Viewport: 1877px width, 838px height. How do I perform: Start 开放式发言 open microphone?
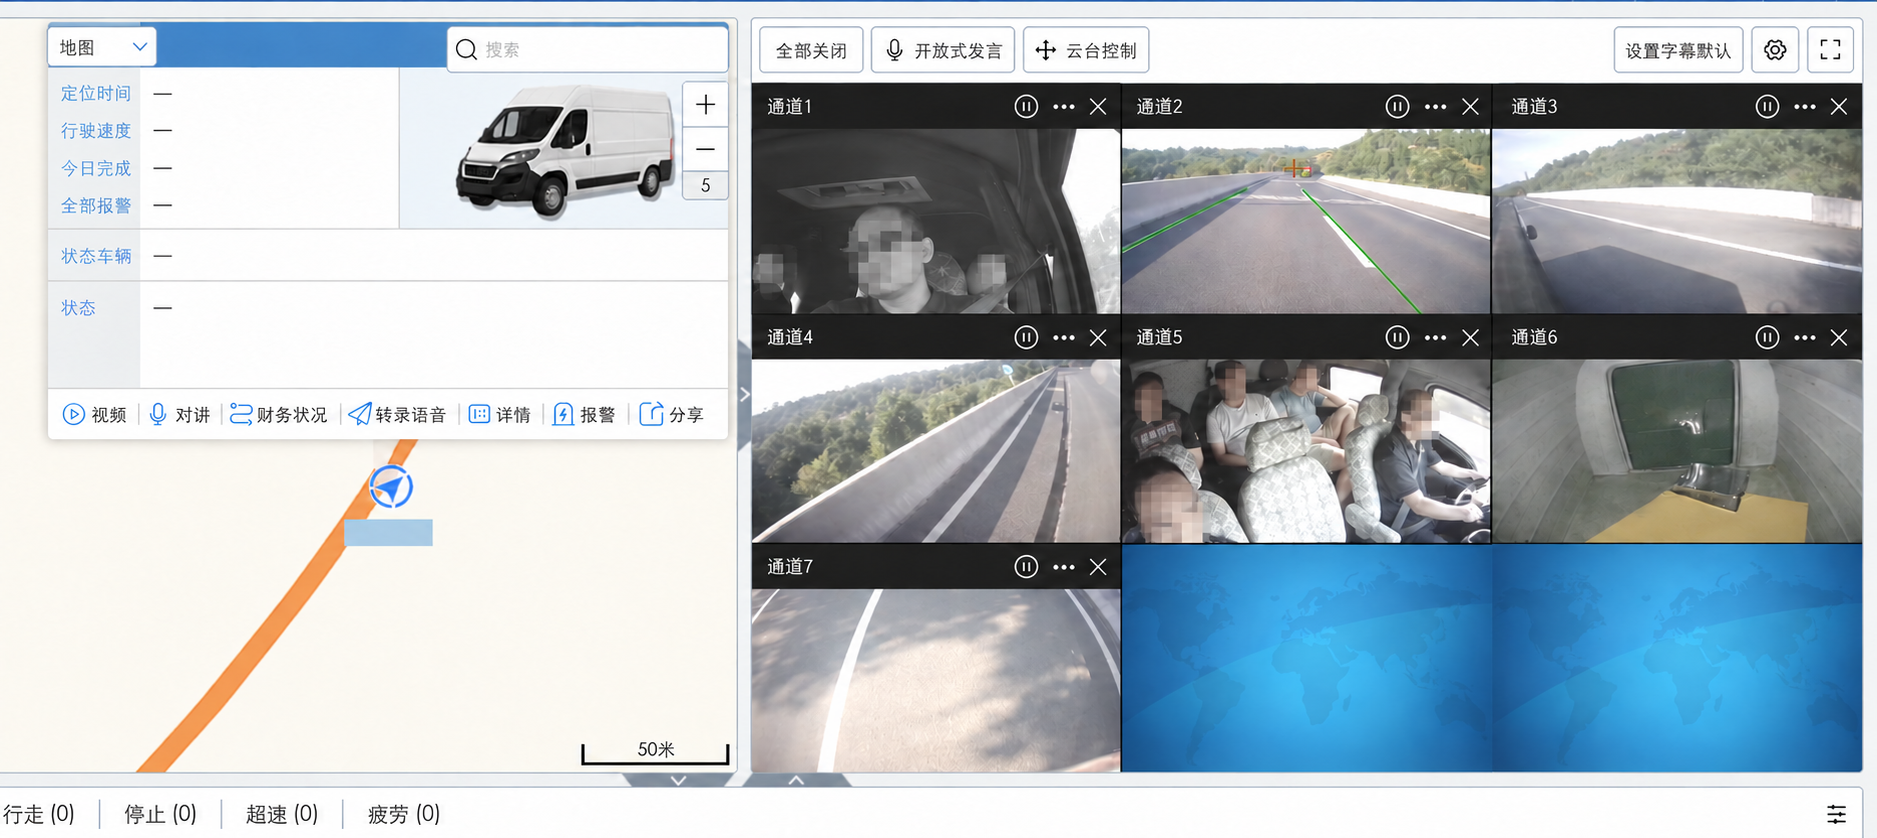click(943, 50)
